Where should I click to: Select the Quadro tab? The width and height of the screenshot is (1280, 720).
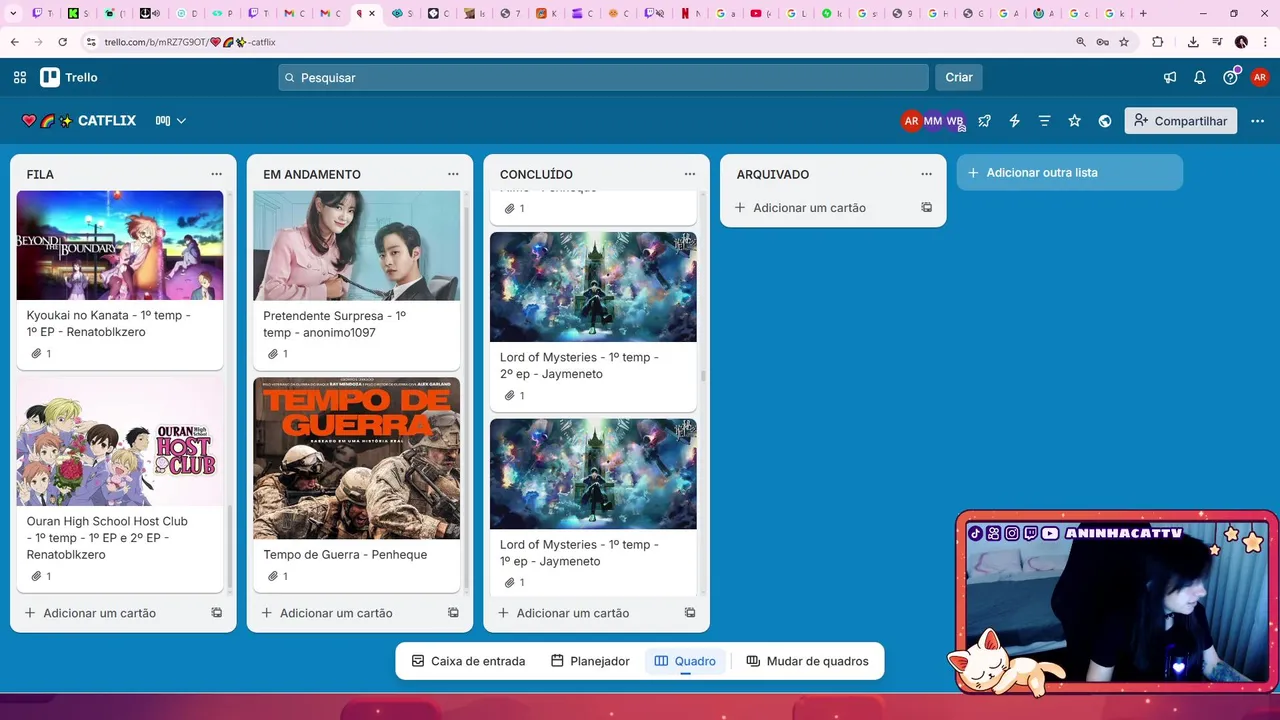pyautogui.click(x=685, y=661)
